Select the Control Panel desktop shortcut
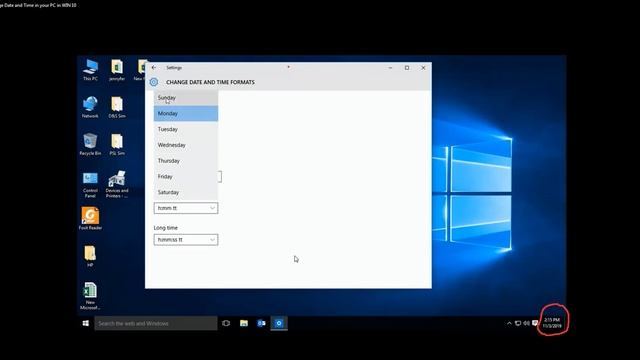Screen dimensions: 640x360 (x=90, y=184)
